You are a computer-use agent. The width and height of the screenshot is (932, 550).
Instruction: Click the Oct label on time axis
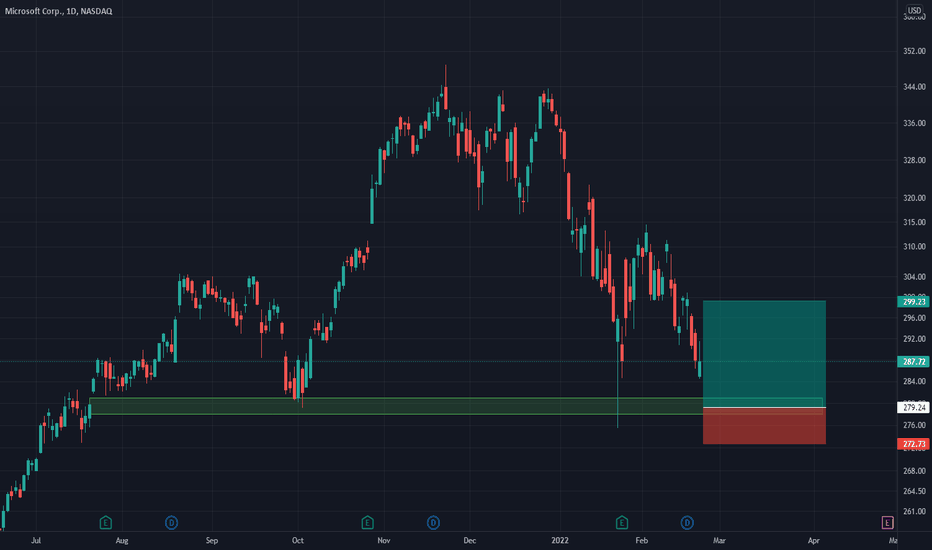298,540
